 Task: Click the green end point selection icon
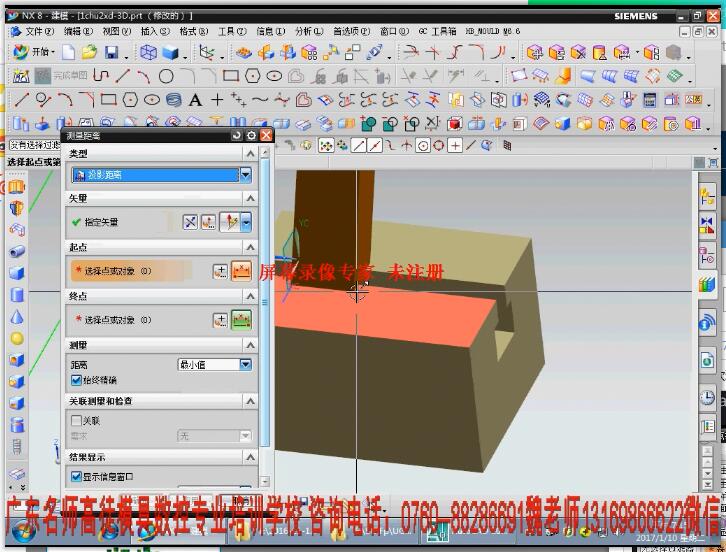pos(241,320)
